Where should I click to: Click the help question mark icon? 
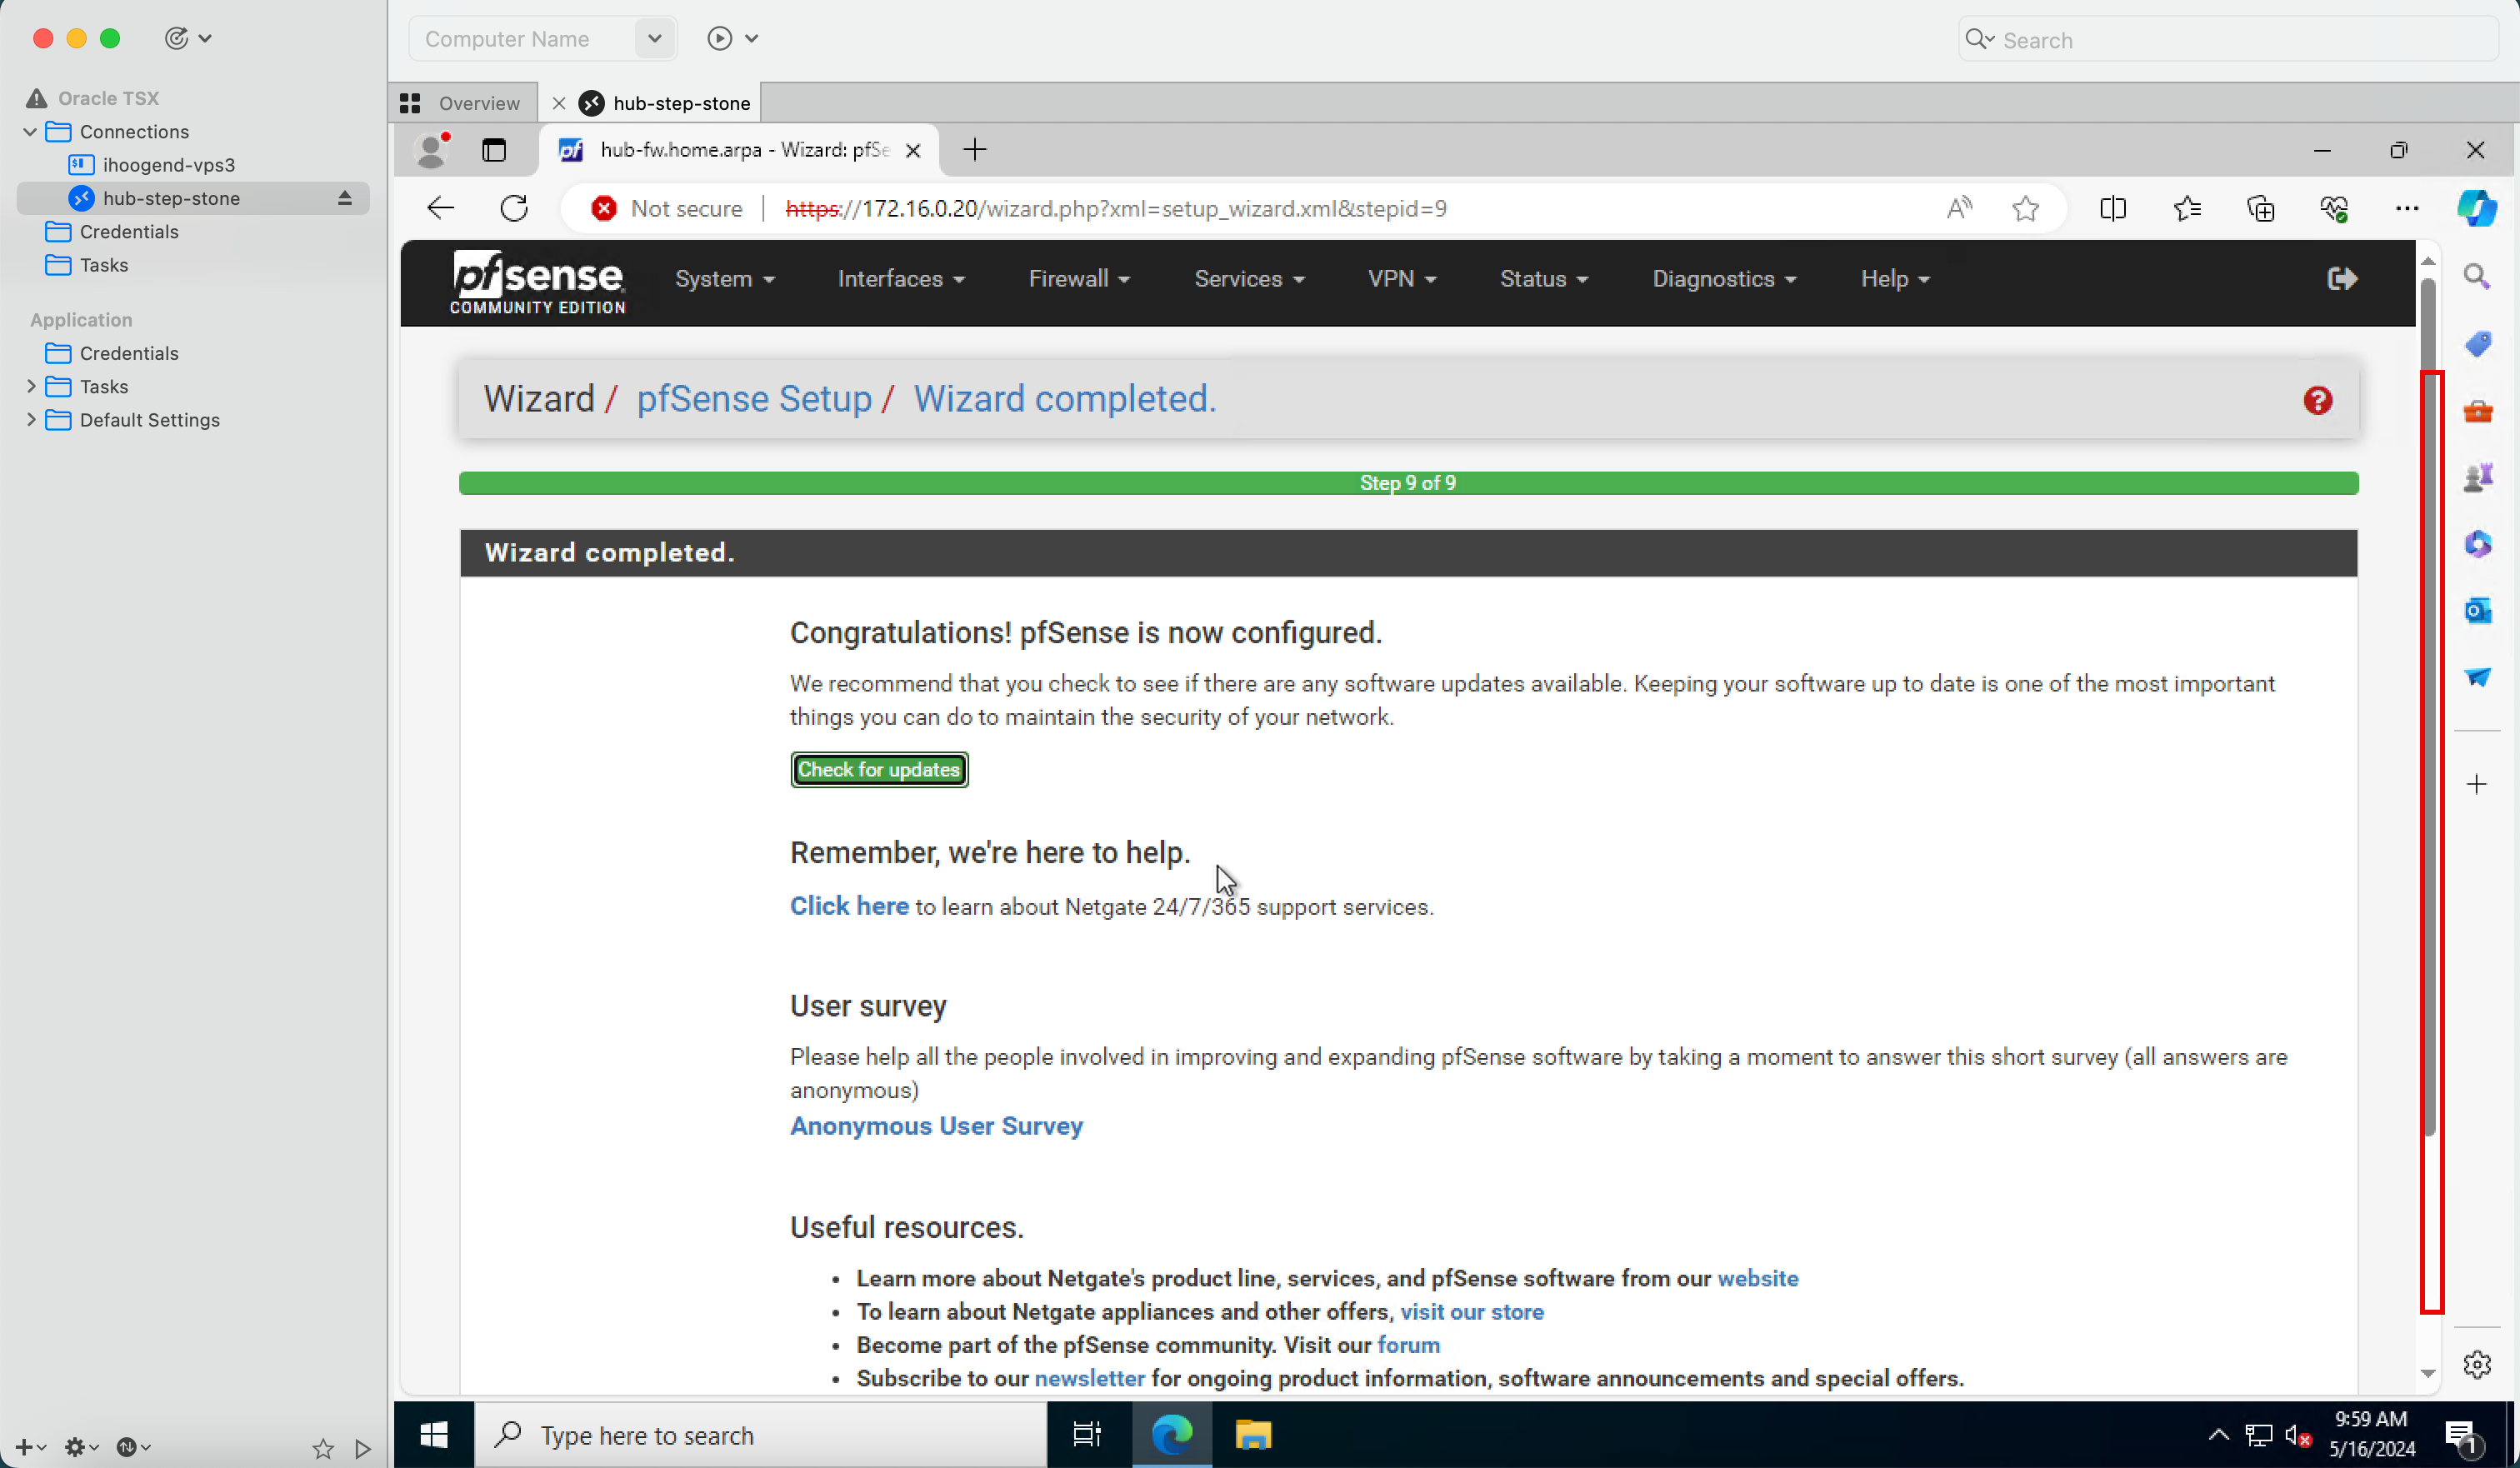pyautogui.click(x=2317, y=398)
